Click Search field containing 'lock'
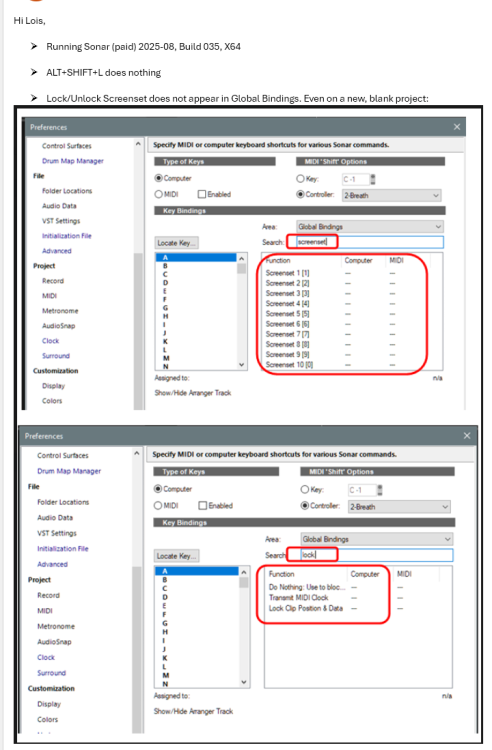Screen dimensions: 492x750 377,555
